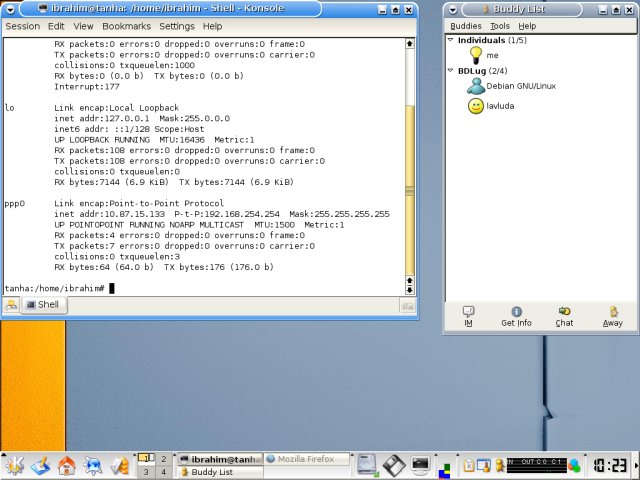Click Konsole scrollbar up arrow at top
Image resolution: width=640 pixels, height=480 pixels.
tap(410, 44)
